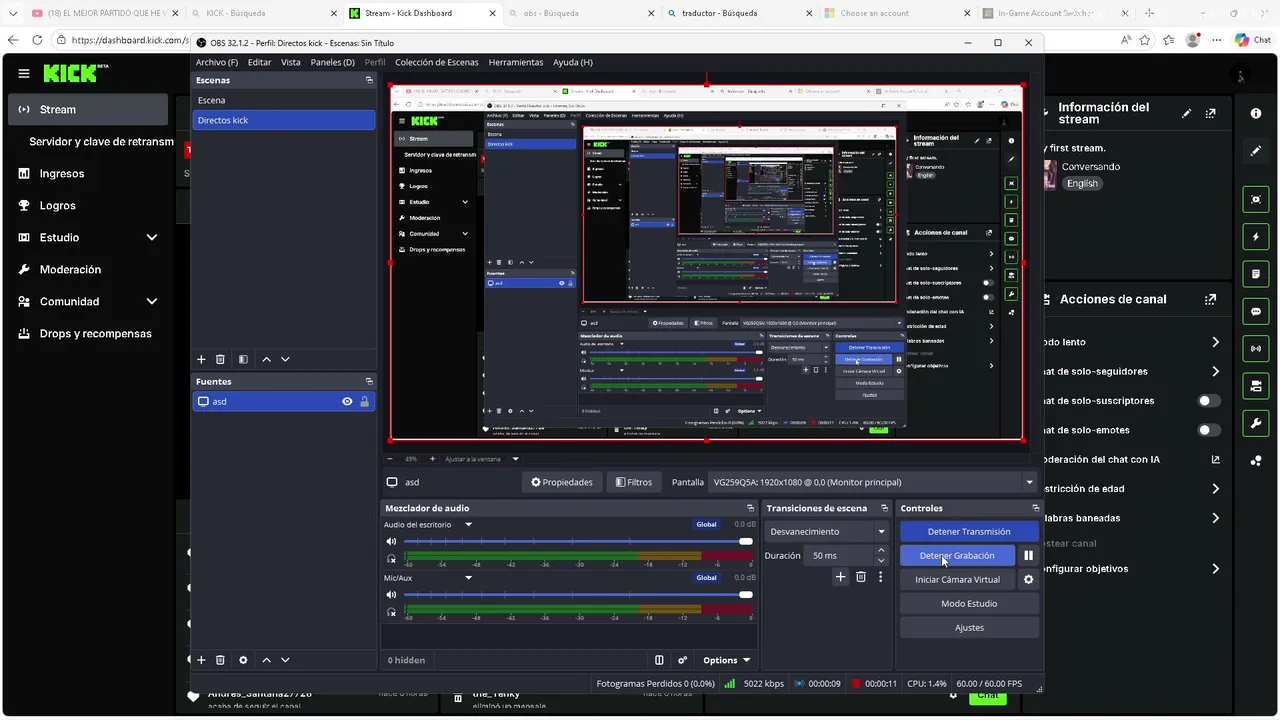Open Mic/Aux options arrow
Screen dimensions: 1280x720
point(468,578)
